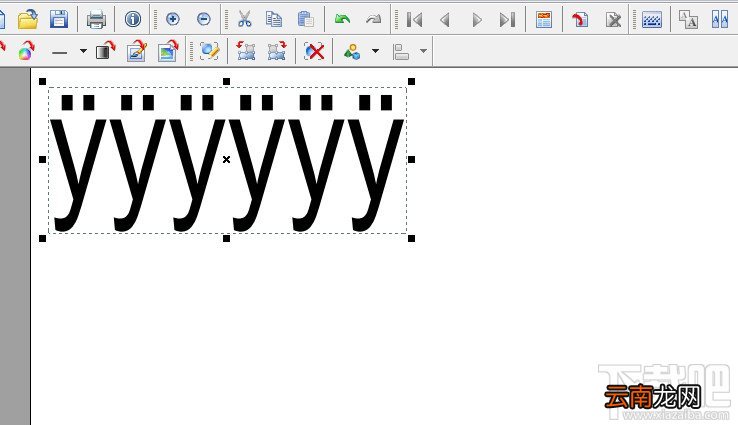Open the page layout icon with orange header

[x=544, y=20]
